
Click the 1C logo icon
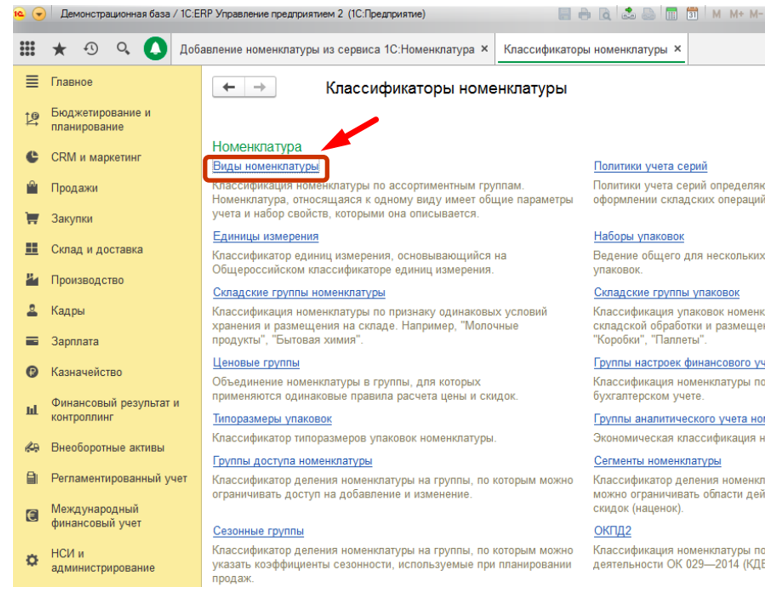pos(20,14)
